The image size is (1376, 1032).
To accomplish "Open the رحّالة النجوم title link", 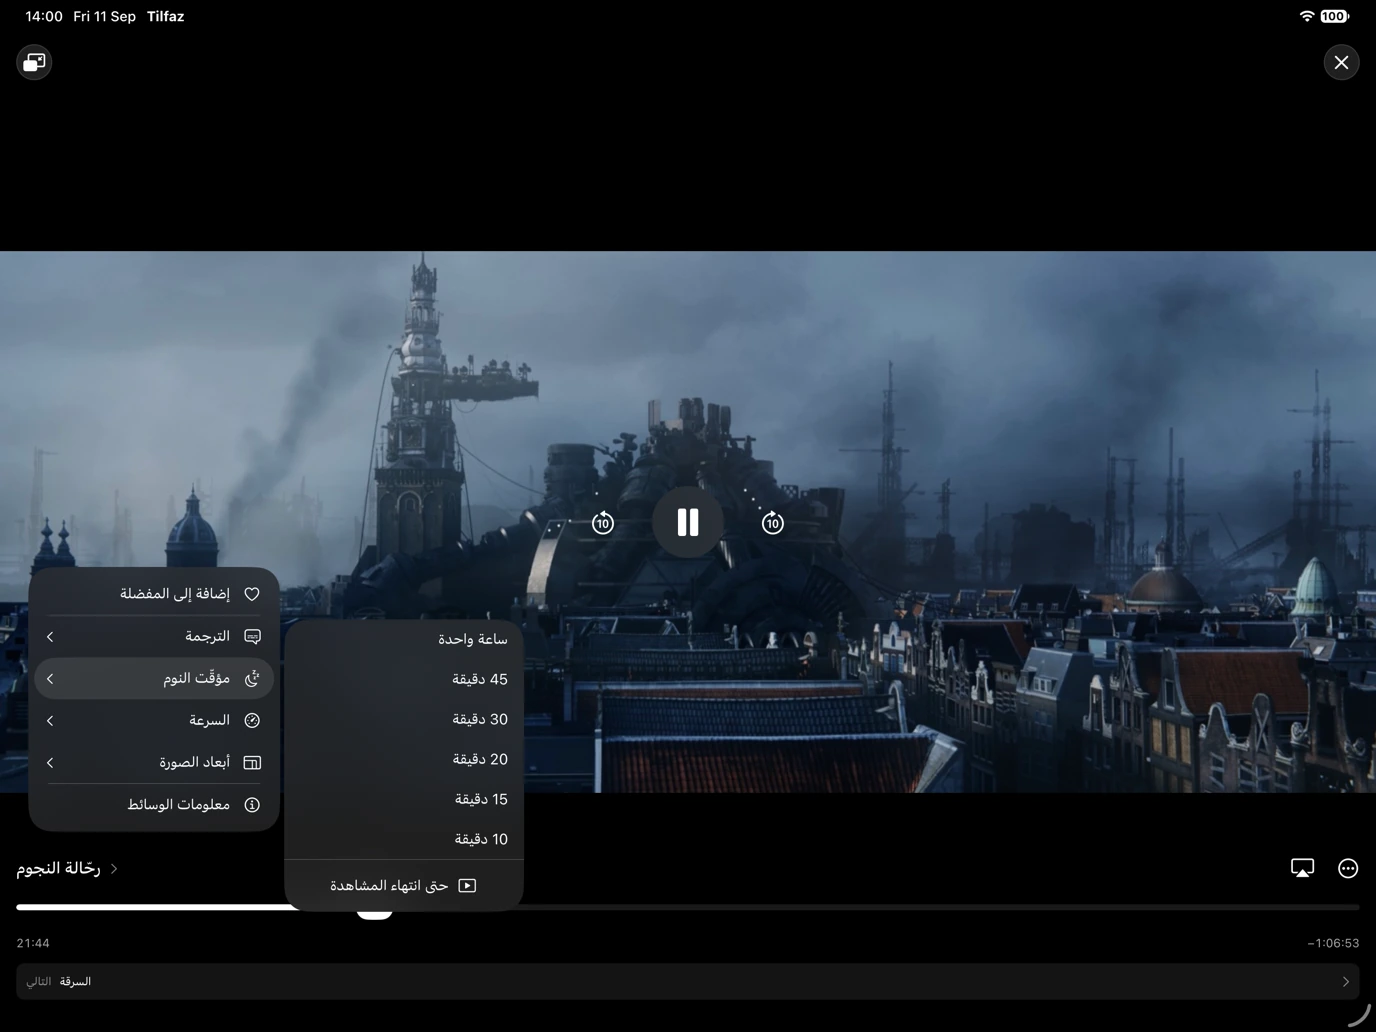I will (x=58, y=868).
